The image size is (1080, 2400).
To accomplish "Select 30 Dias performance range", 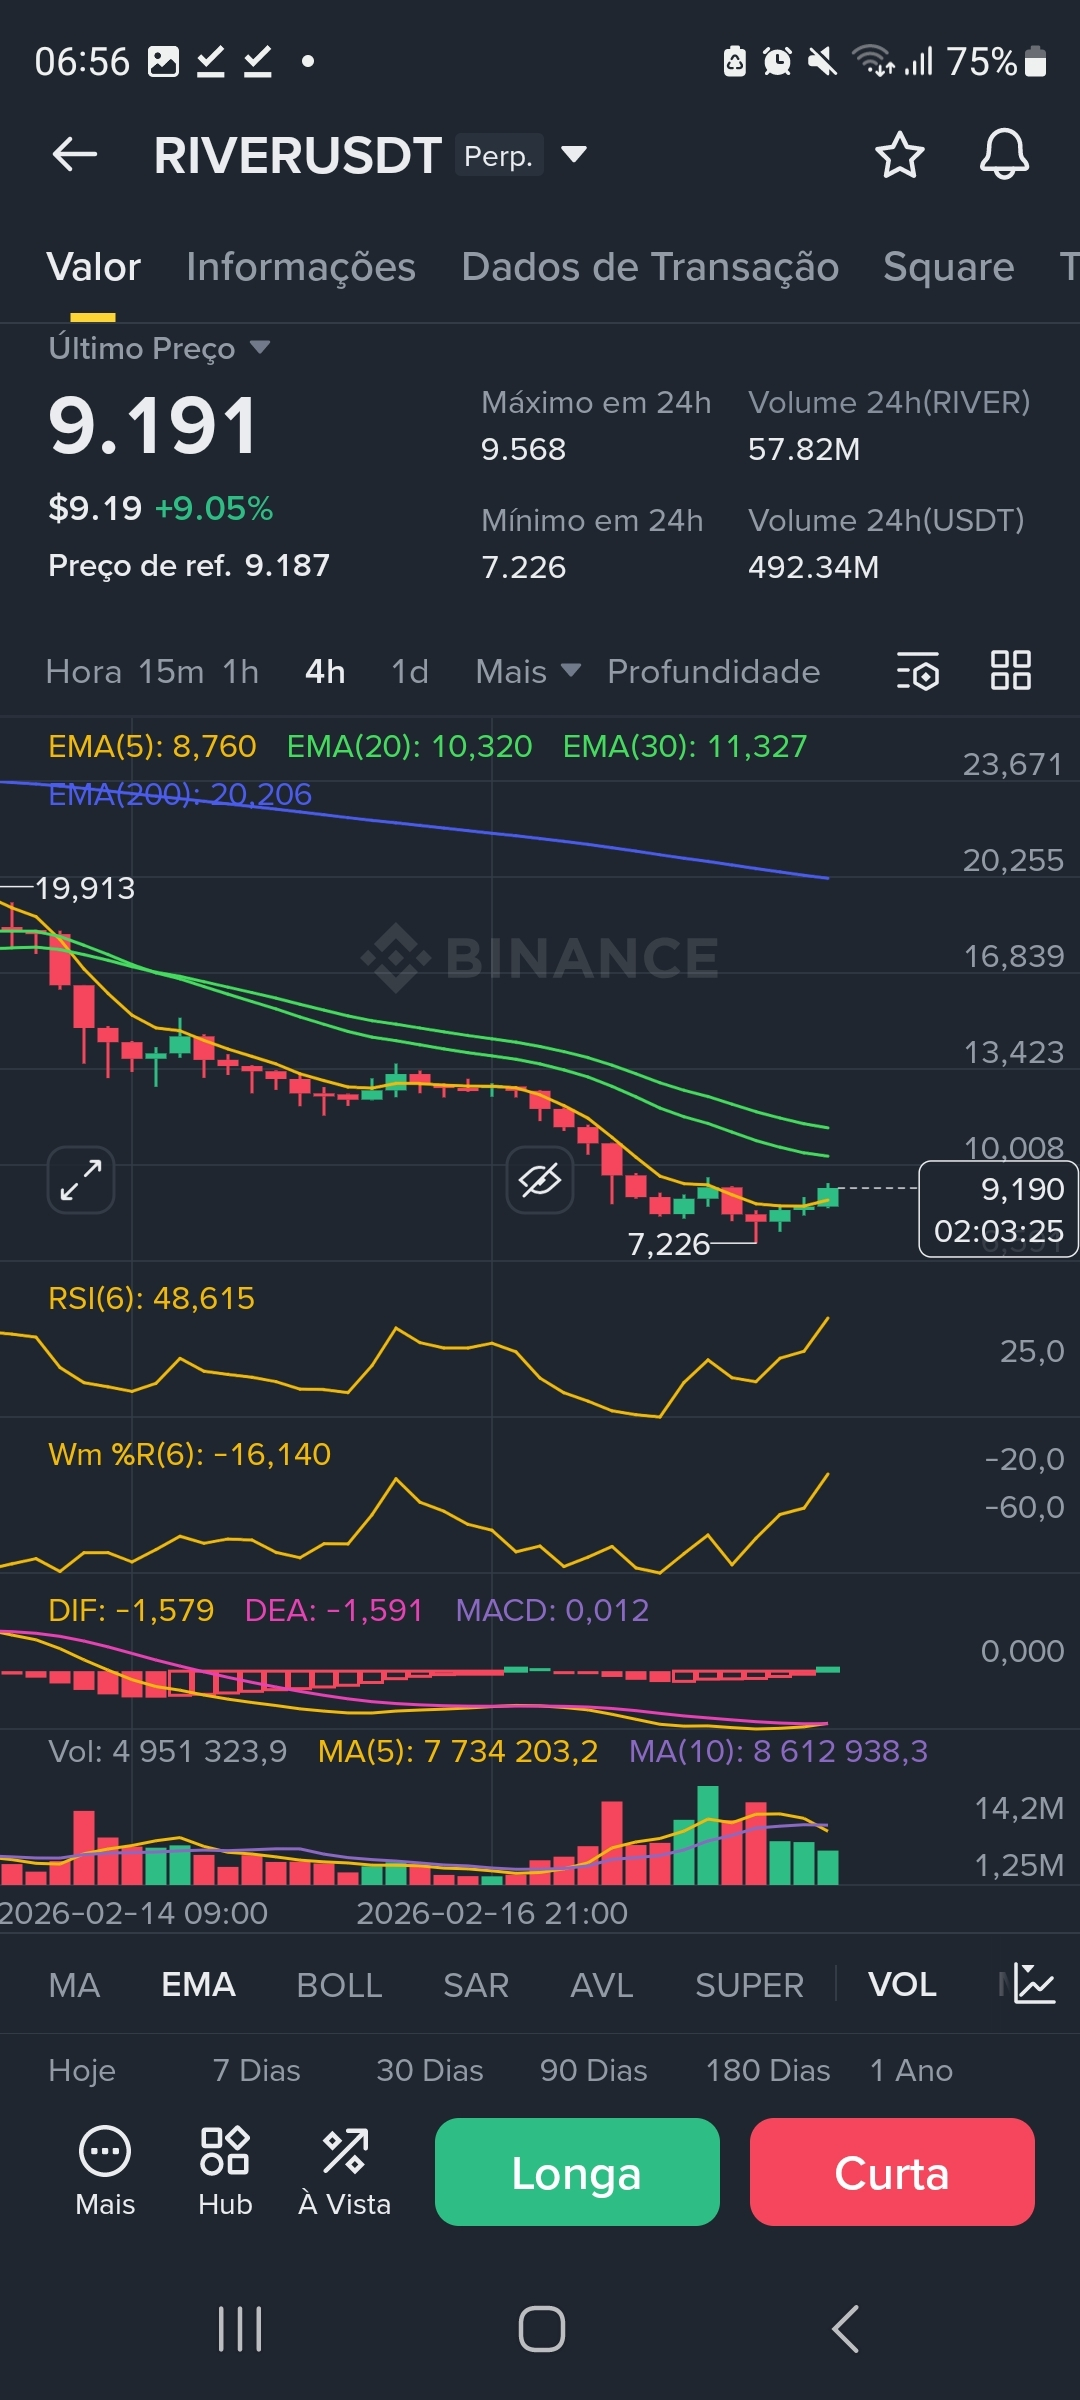I will (430, 2070).
